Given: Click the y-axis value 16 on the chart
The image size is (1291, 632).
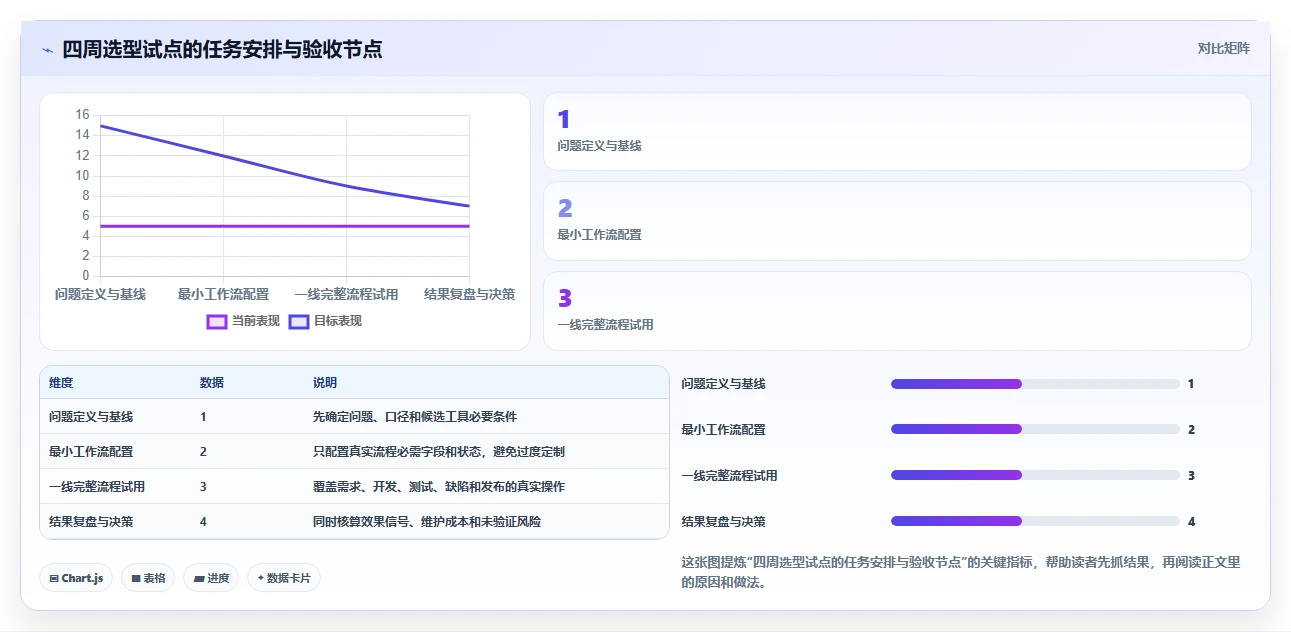Looking at the screenshot, I should click(x=82, y=115).
